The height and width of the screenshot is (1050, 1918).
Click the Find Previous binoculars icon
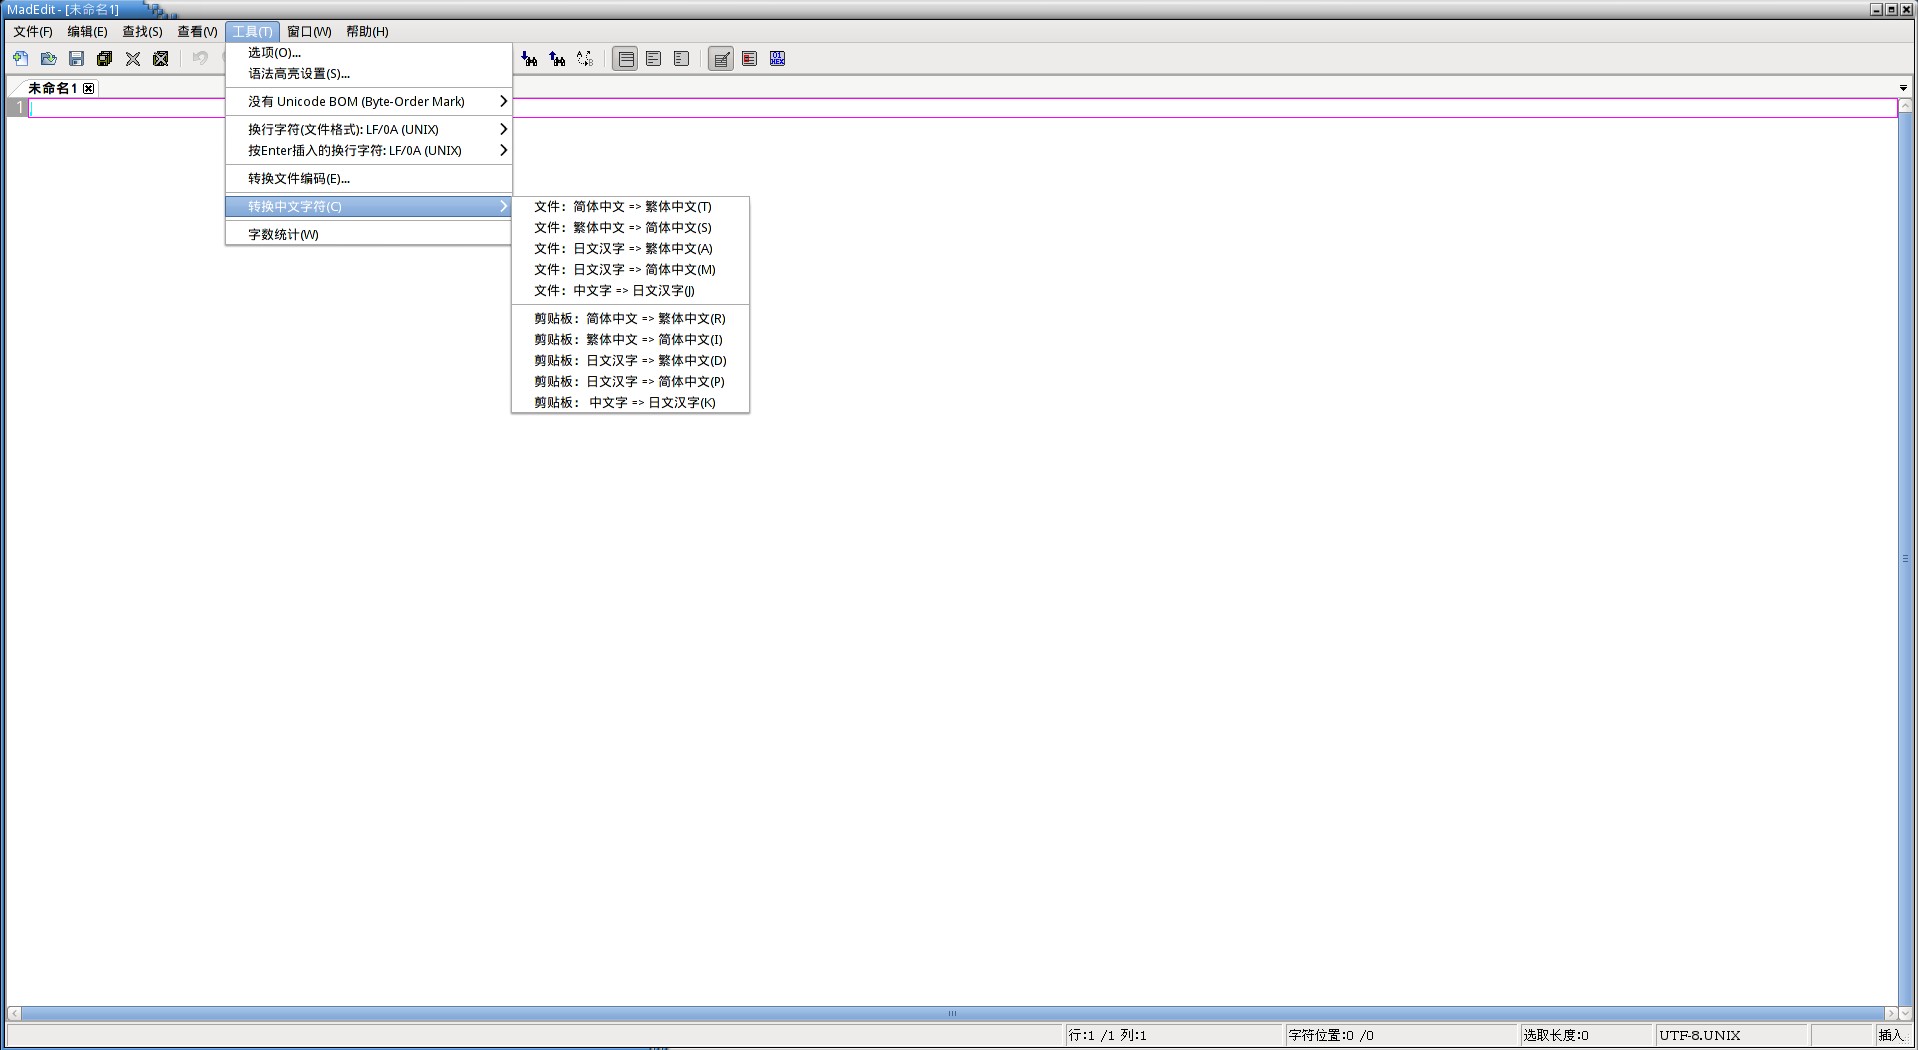pos(557,59)
